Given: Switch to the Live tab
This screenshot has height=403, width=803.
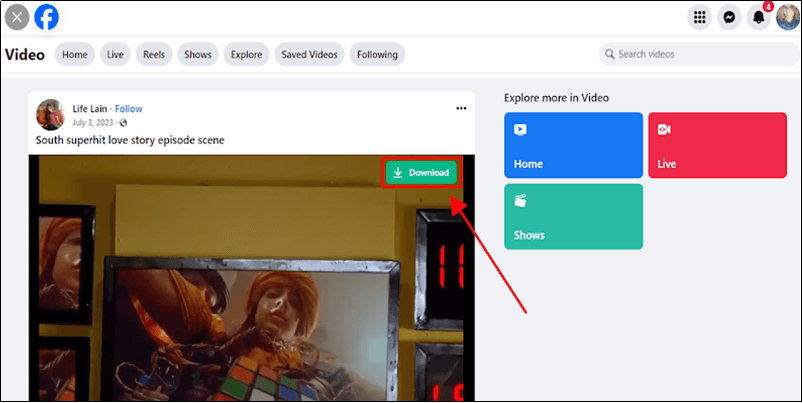Looking at the screenshot, I should pos(115,54).
